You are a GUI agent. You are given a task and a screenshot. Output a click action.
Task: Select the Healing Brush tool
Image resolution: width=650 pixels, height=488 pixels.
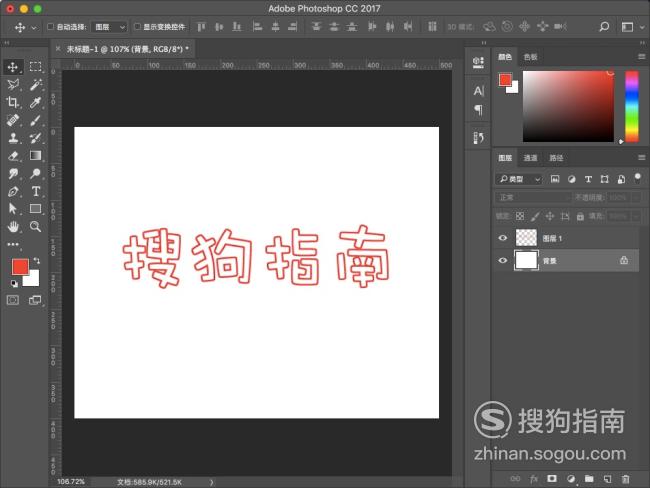pos(13,120)
